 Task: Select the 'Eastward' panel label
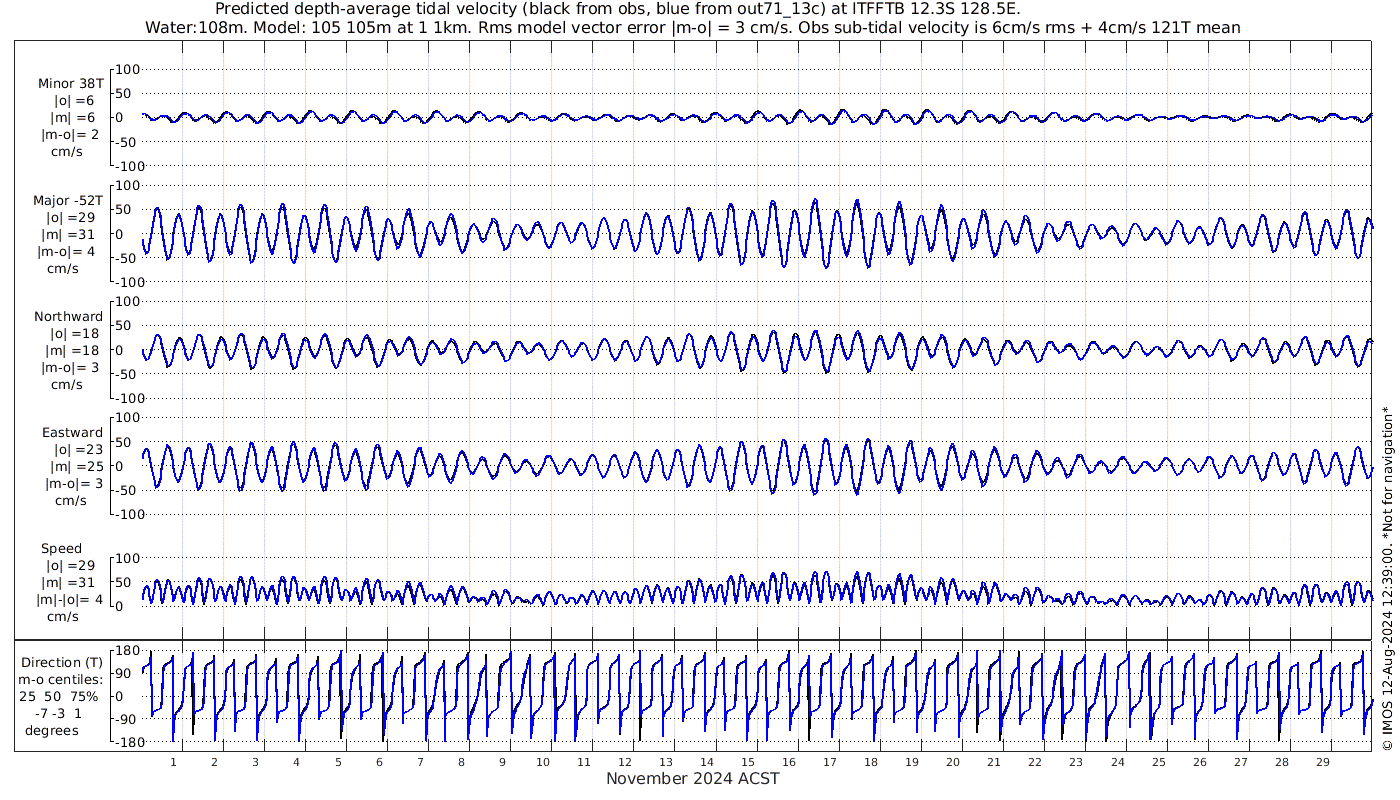point(72,432)
